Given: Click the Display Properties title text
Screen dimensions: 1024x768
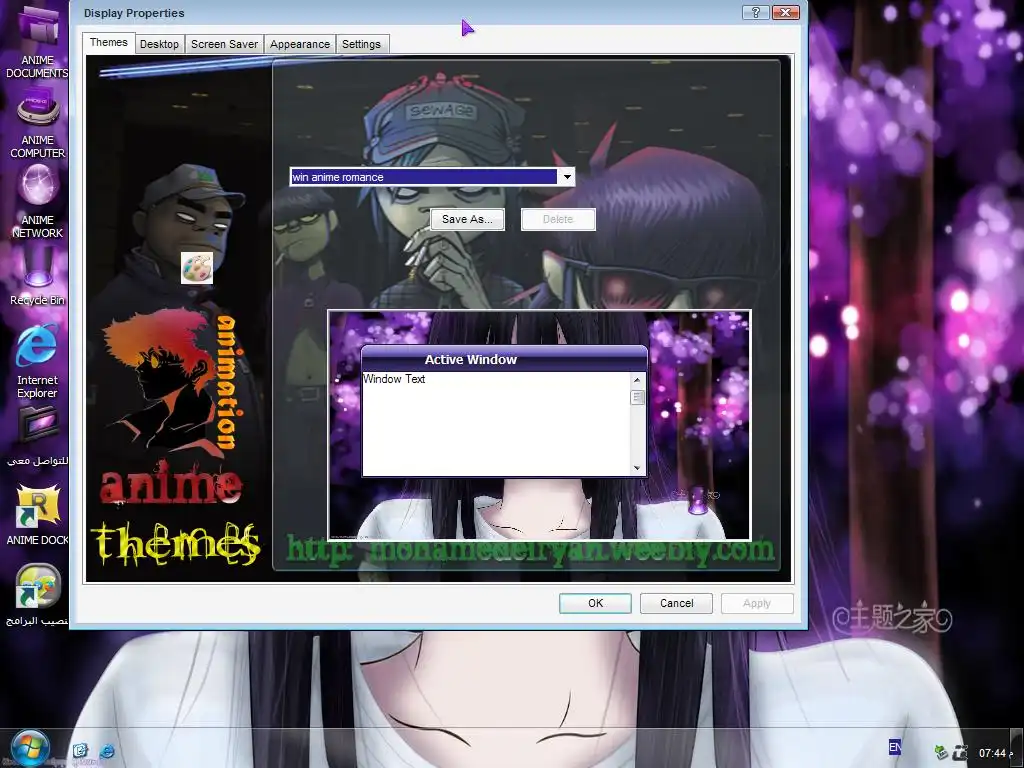Looking at the screenshot, I should tap(134, 13).
